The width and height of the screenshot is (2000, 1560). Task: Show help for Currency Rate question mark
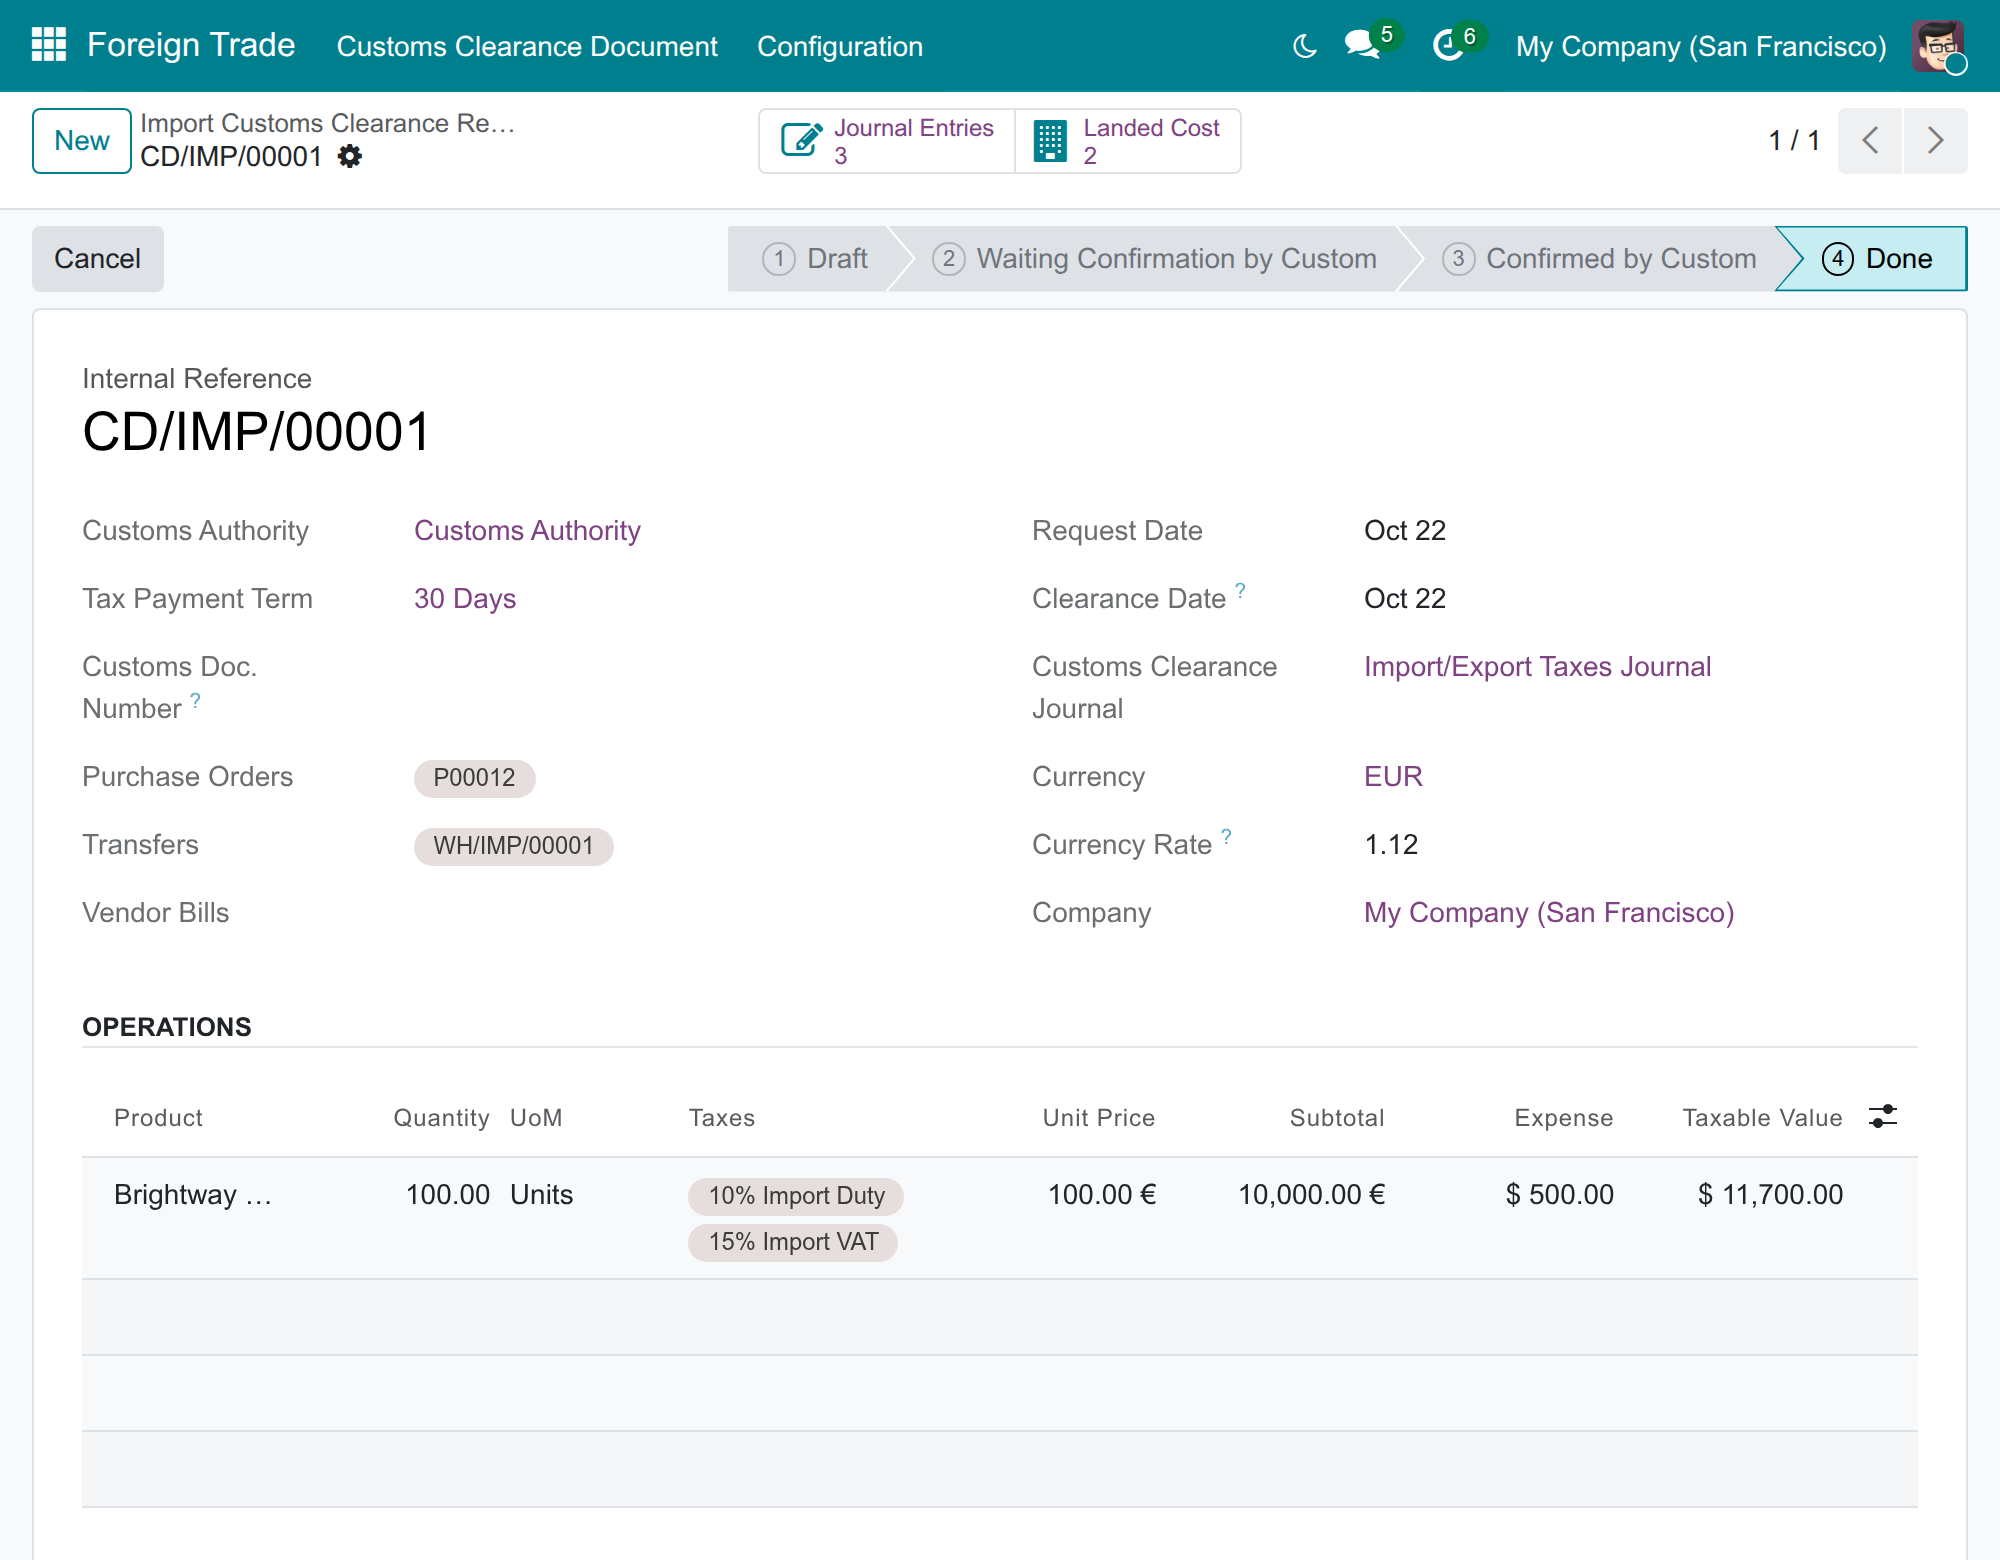tap(1226, 836)
